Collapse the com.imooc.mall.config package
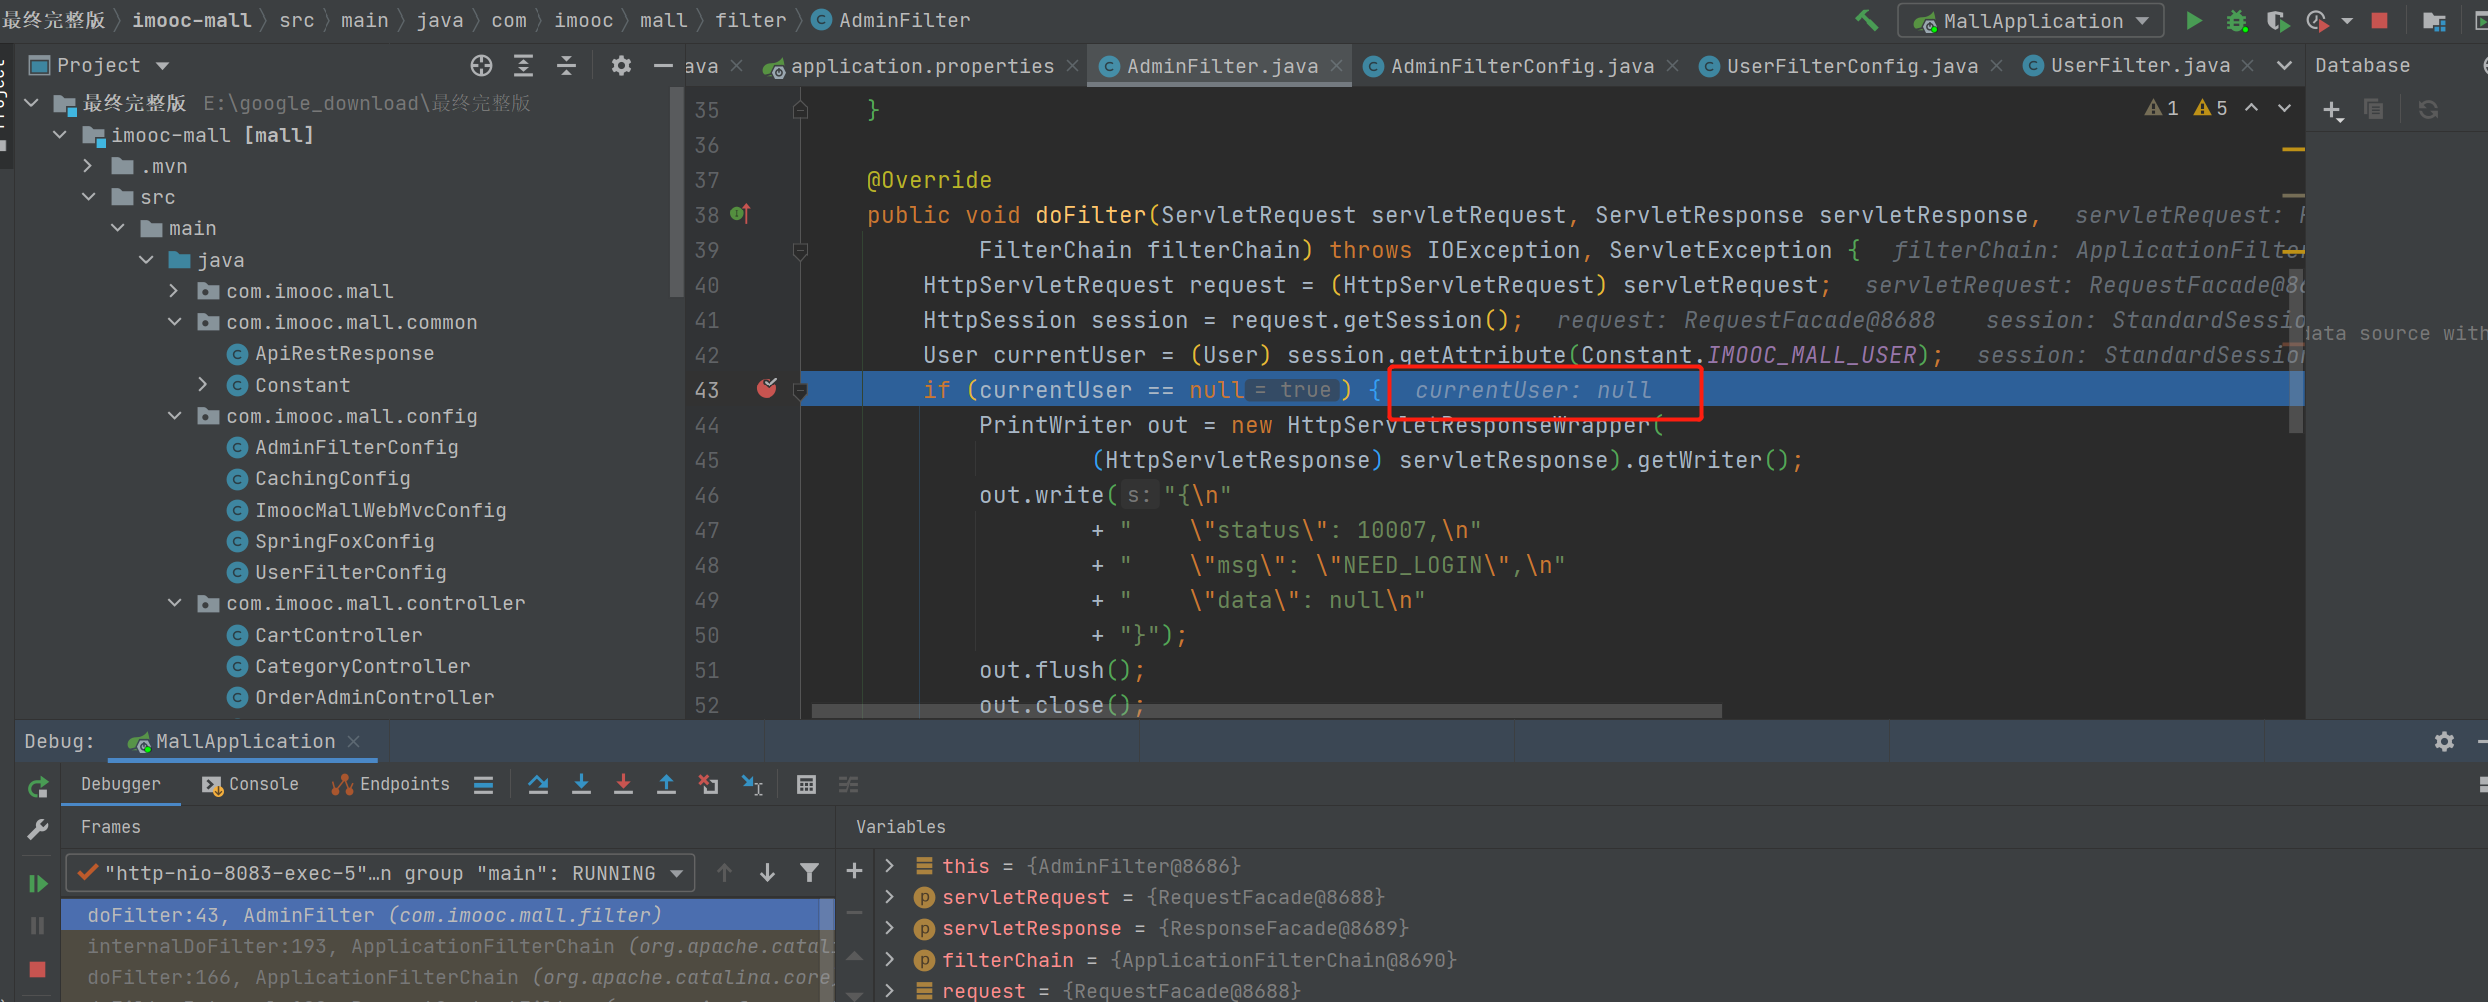Image resolution: width=2488 pixels, height=1002 pixels. coord(174,416)
